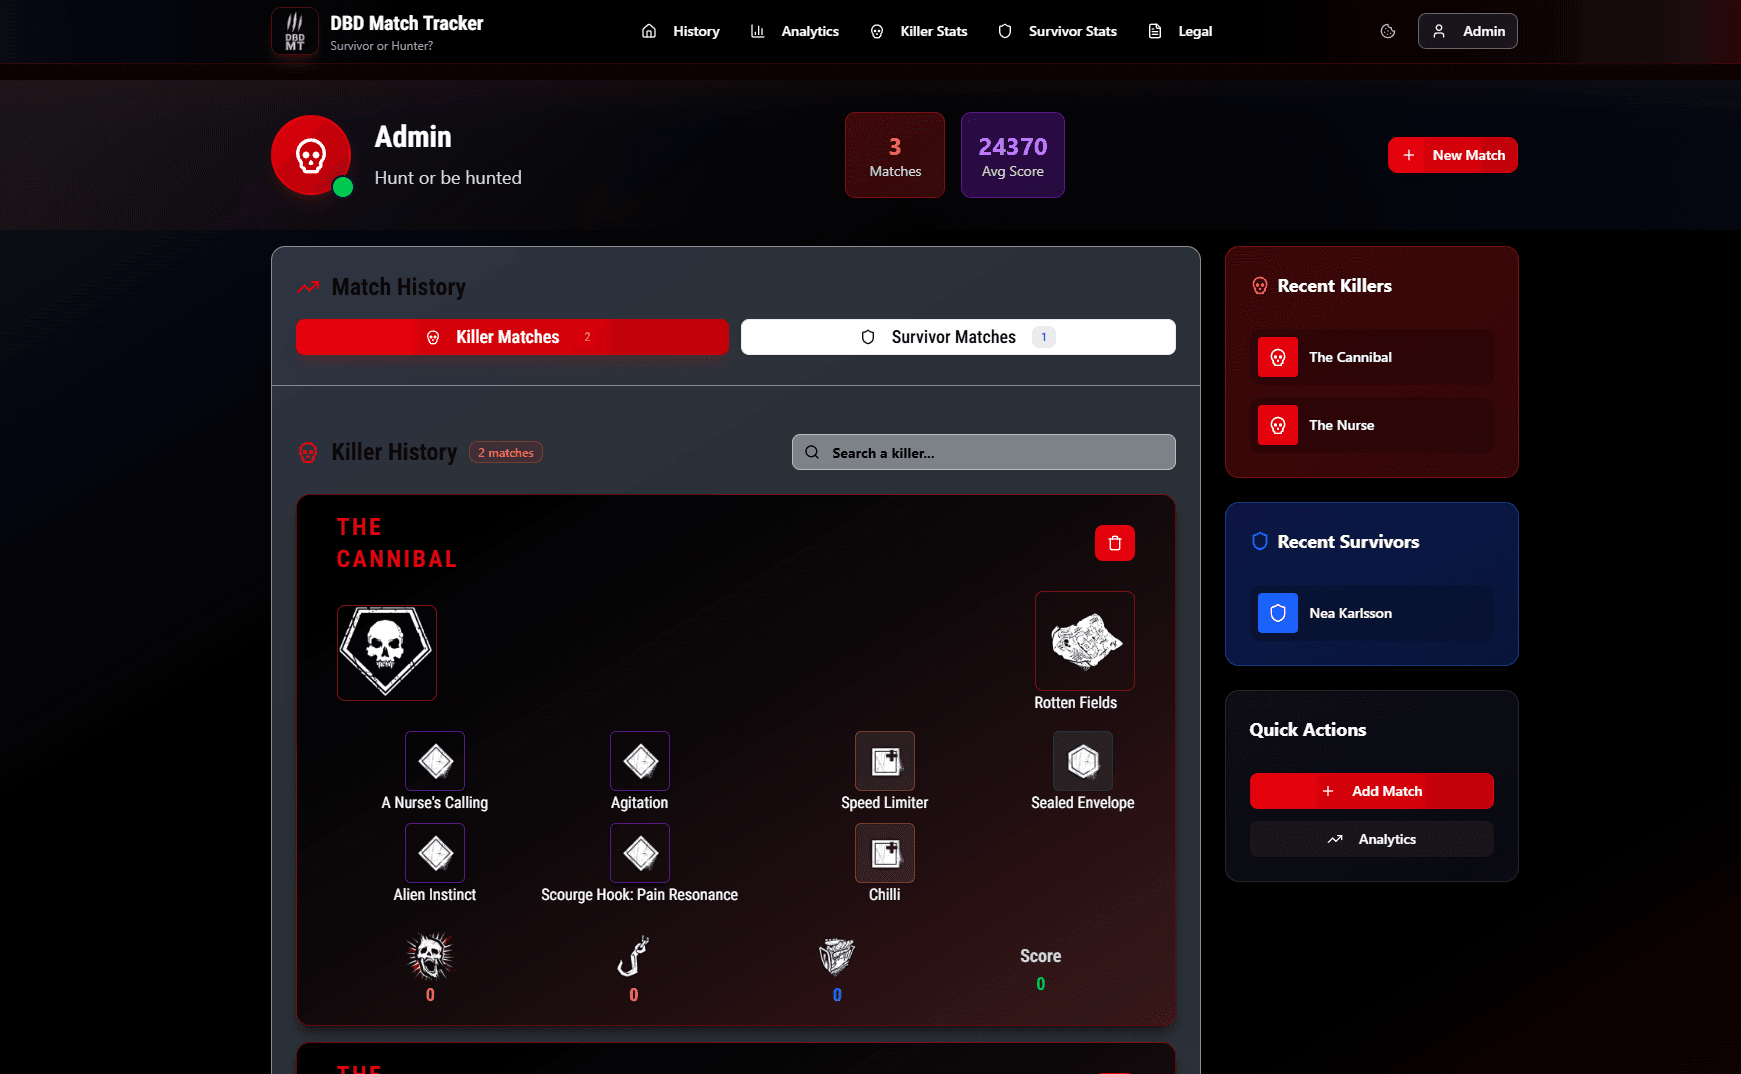Viewport: 1741px width, 1074px height.
Task: Click the Add Match quick action
Action: coord(1372,791)
